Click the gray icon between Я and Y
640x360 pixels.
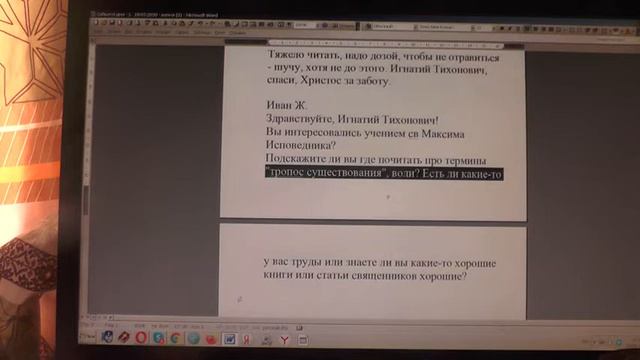(x=267, y=340)
